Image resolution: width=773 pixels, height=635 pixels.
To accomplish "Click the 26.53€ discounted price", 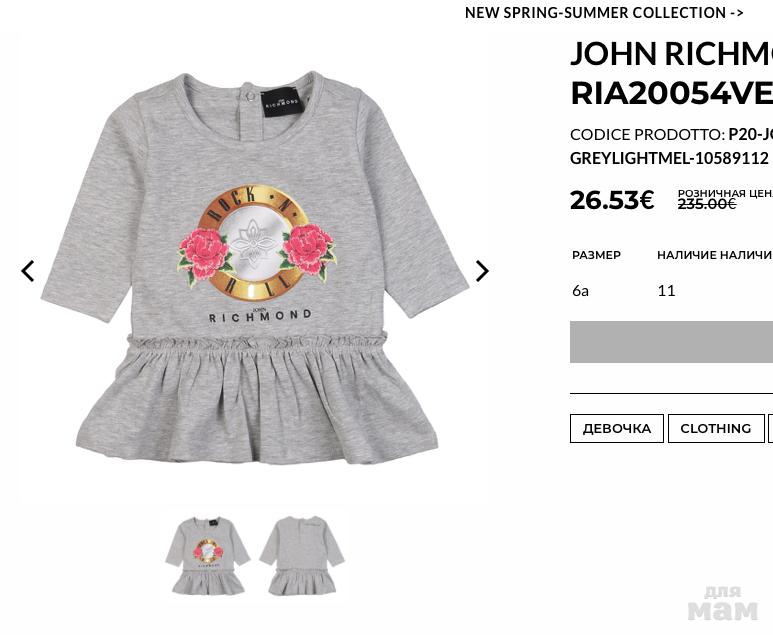I will (x=612, y=200).
